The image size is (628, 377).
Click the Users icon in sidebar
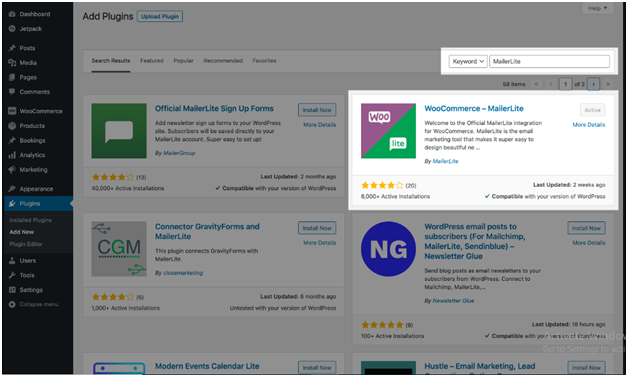pyautogui.click(x=12, y=260)
